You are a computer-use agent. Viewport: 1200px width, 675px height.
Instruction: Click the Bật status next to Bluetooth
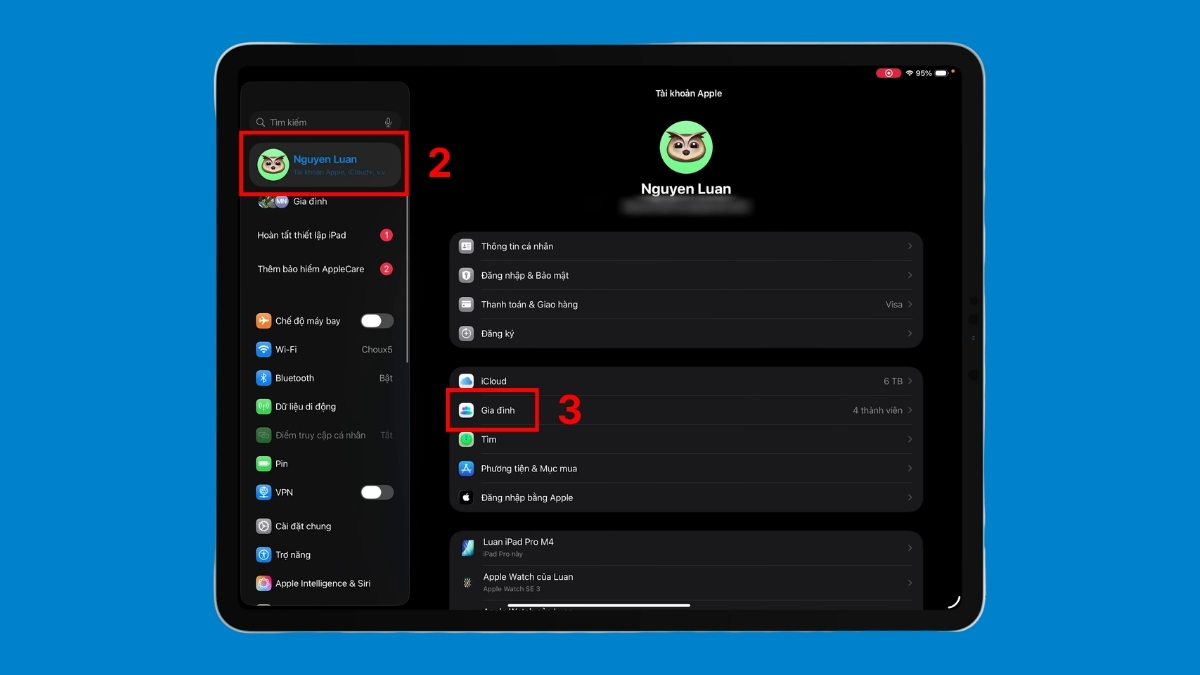[x=386, y=378]
